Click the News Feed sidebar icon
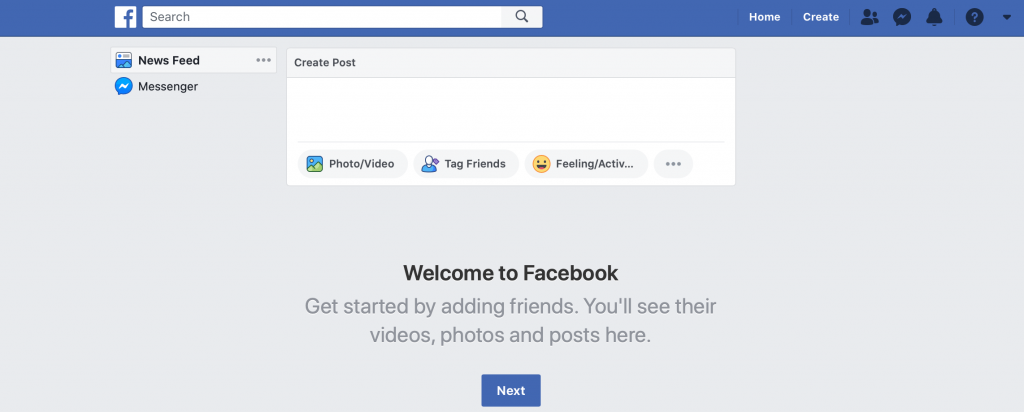Viewport: 1024px width, 412px height. [x=123, y=61]
